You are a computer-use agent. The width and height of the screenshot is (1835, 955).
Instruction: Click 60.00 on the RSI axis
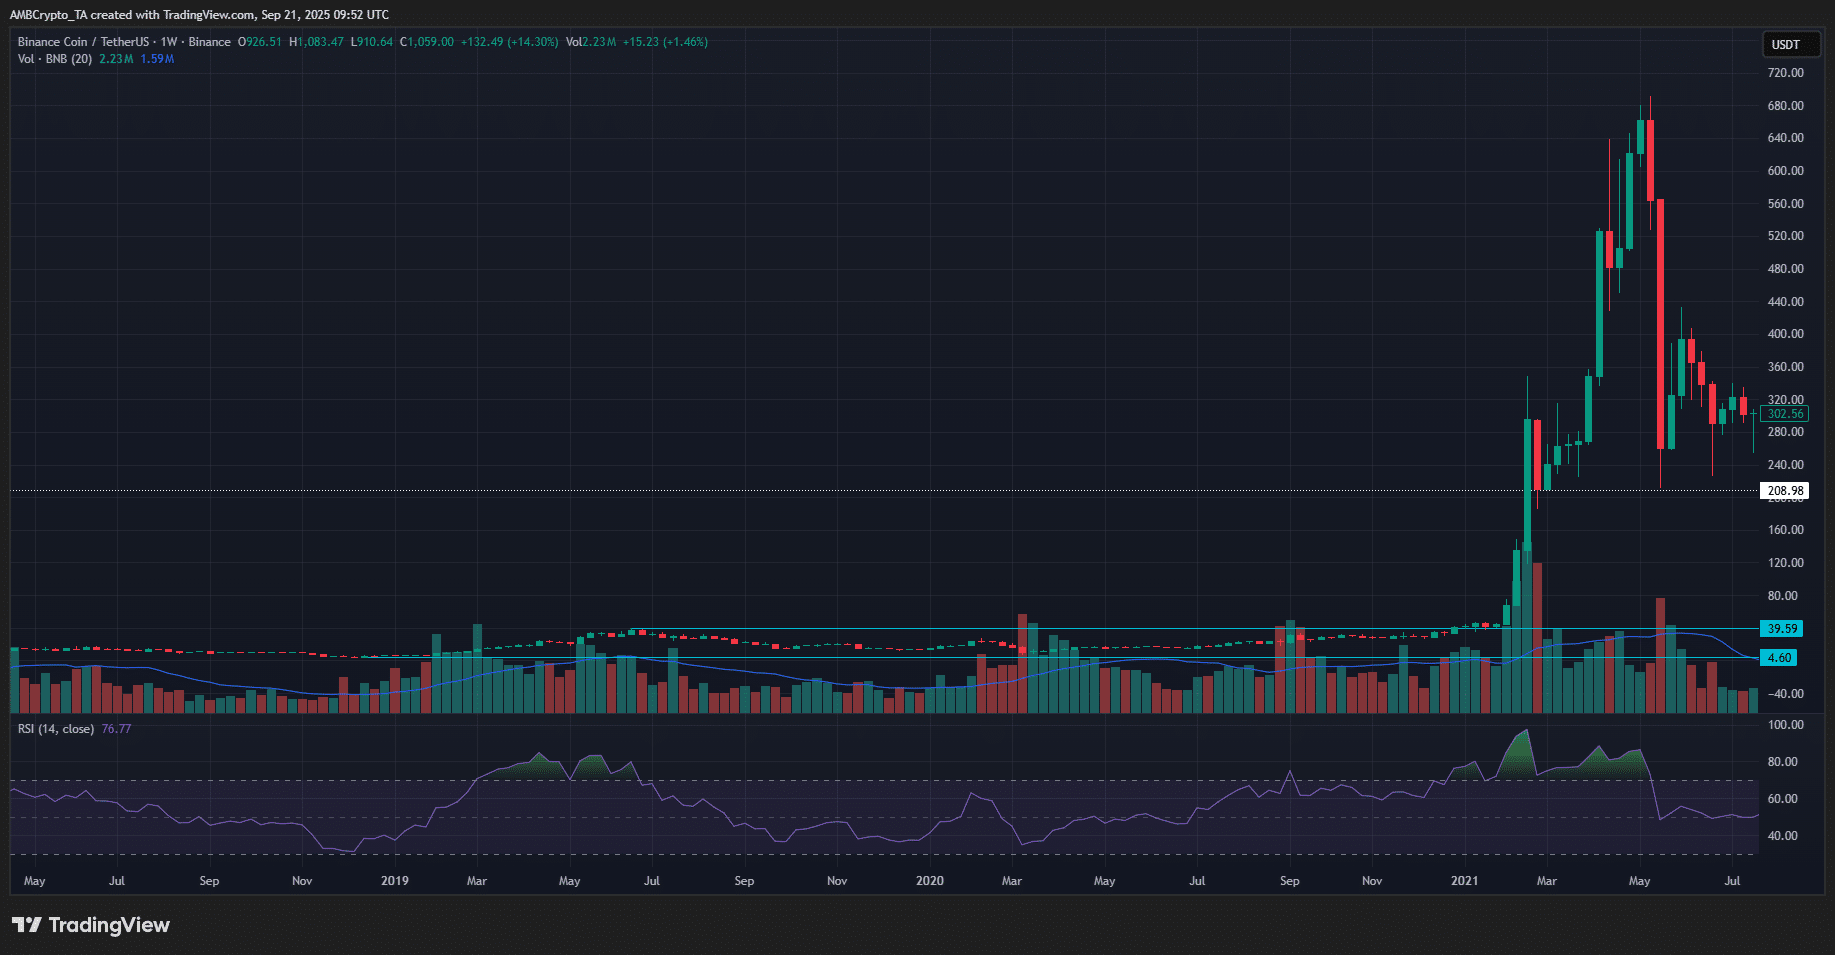tap(1782, 799)
